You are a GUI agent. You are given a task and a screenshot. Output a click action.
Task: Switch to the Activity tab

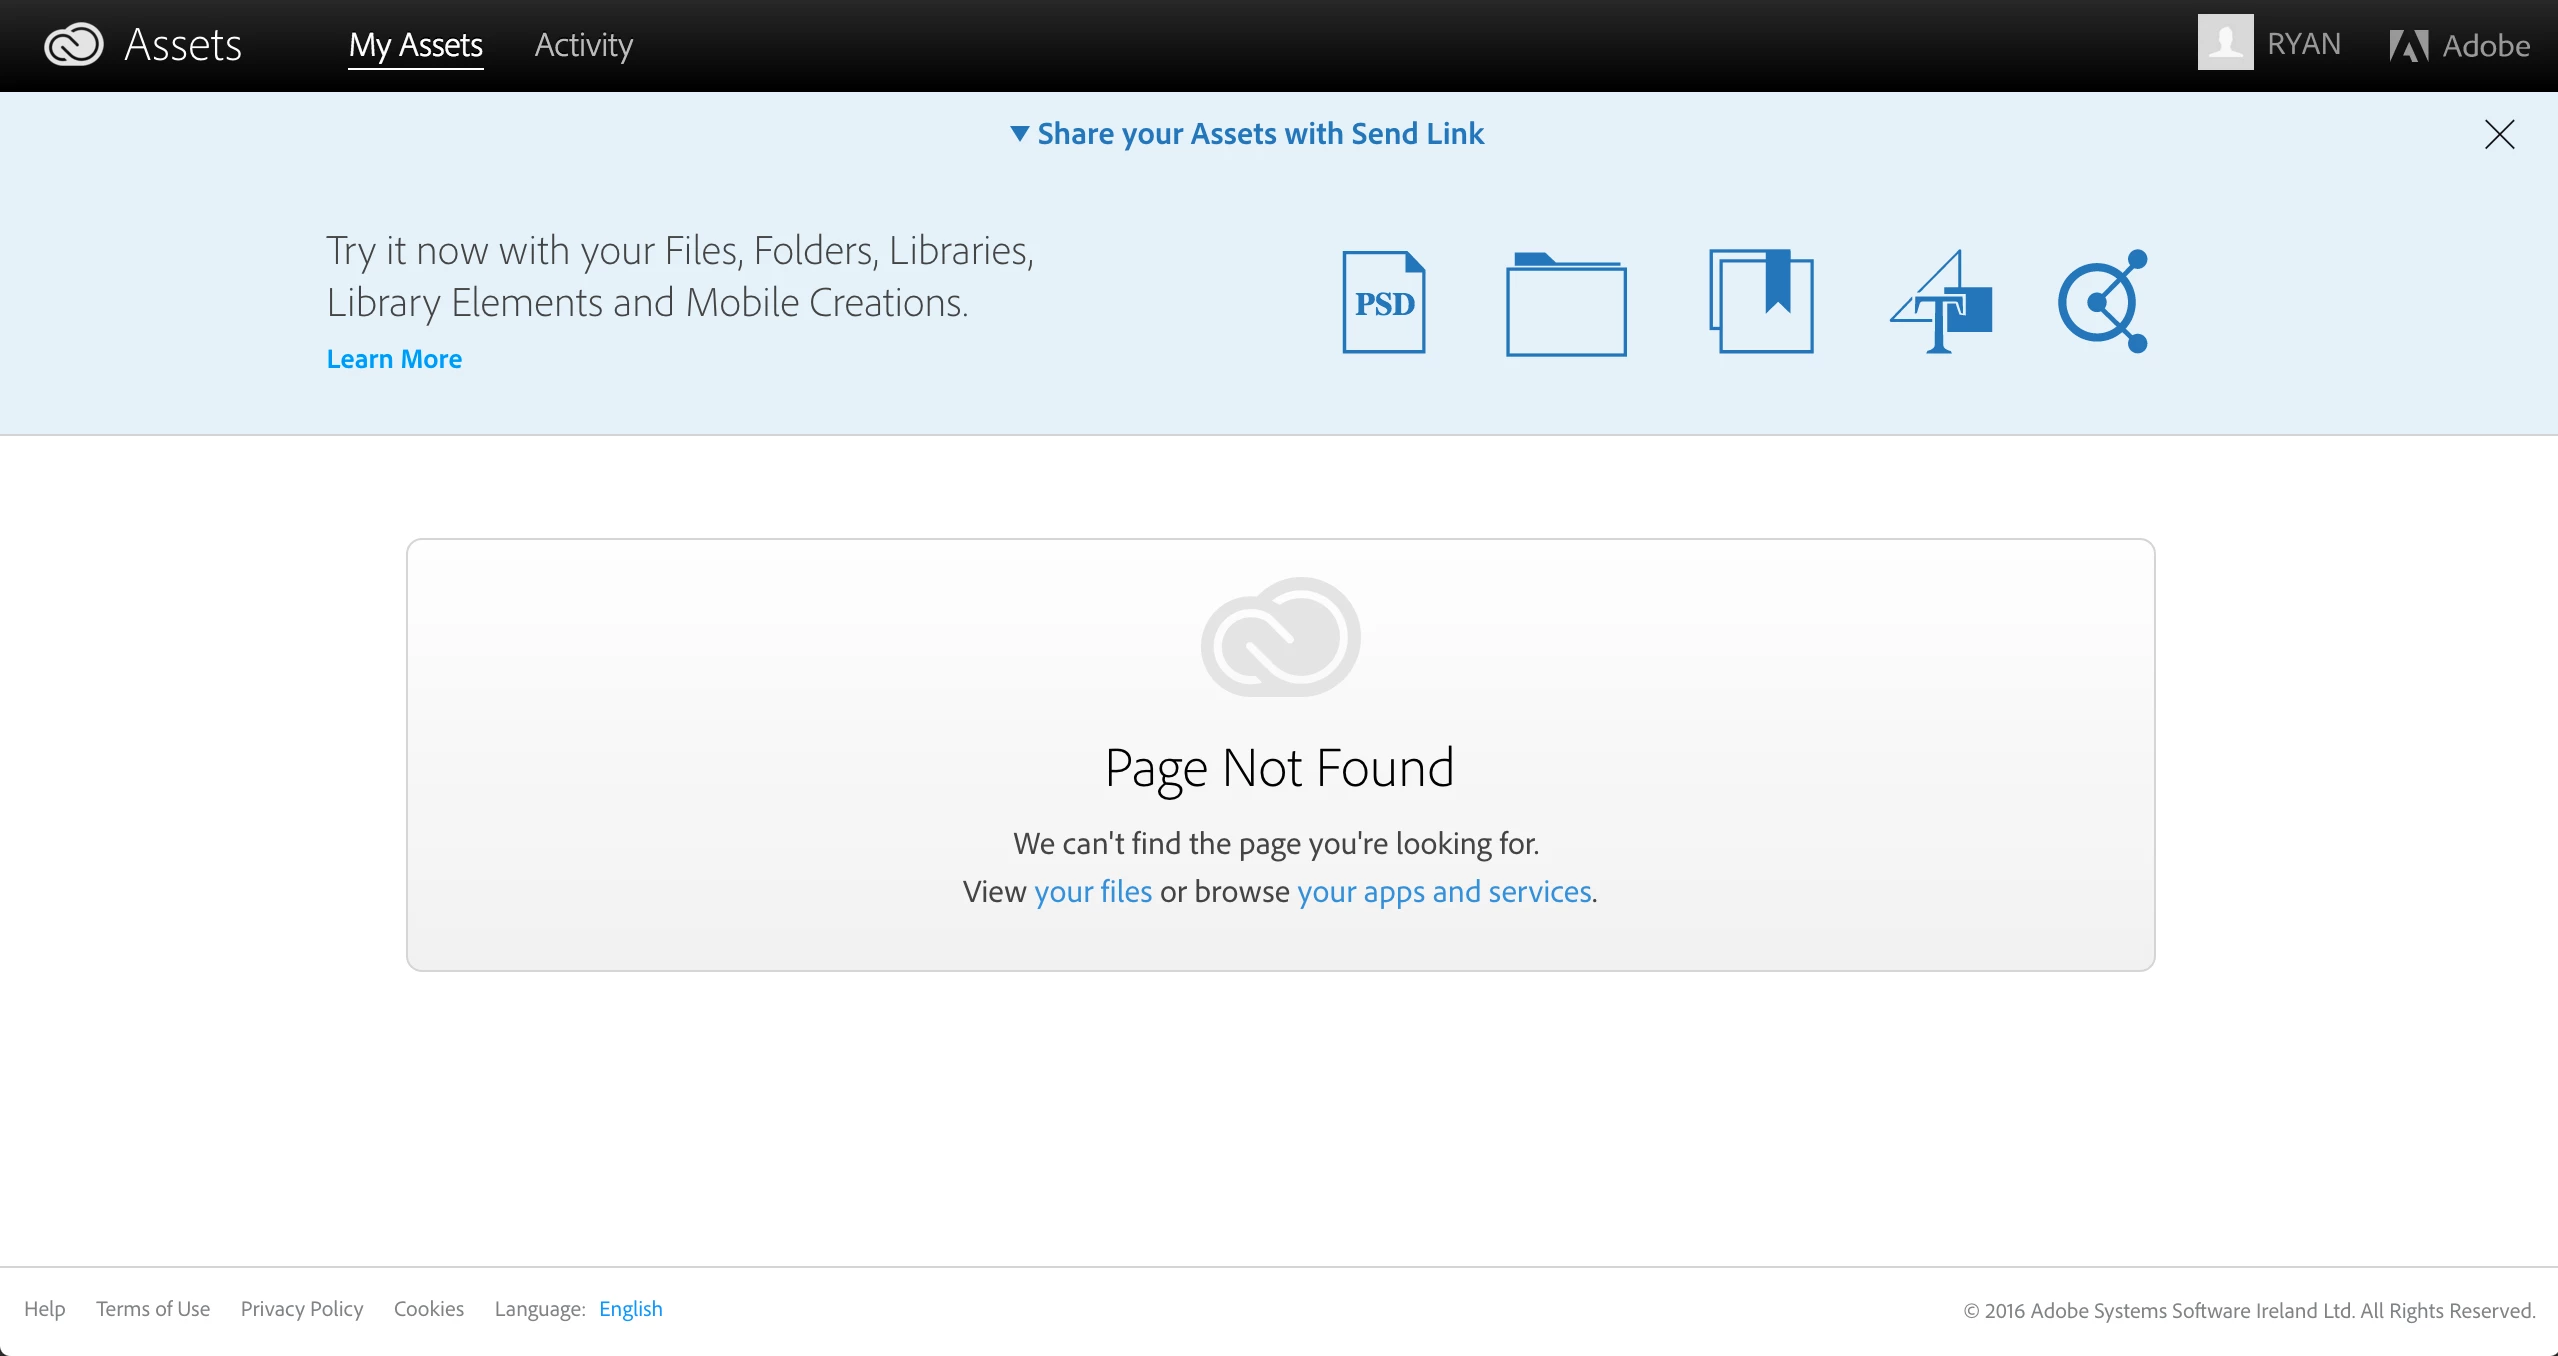pos(583,45)
